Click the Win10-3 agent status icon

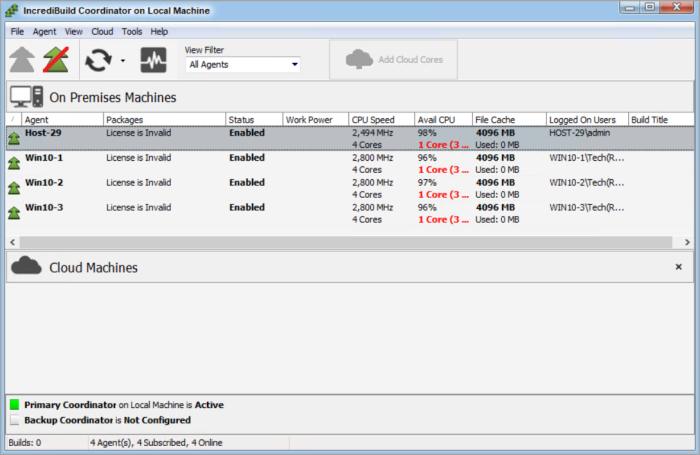(14, 212)
